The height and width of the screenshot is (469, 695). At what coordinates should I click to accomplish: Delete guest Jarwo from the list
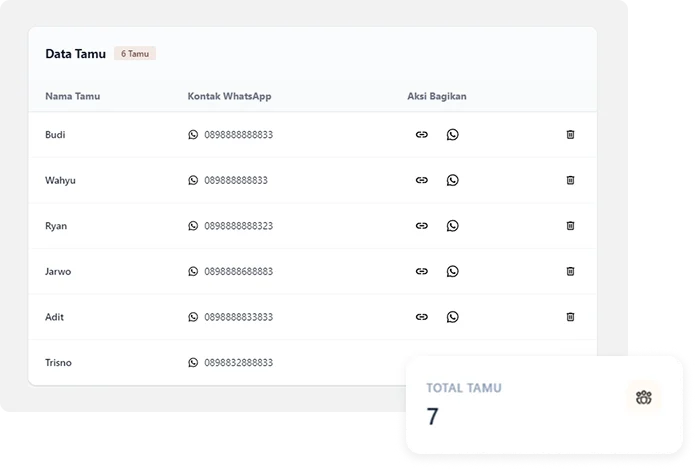[570, 271]
